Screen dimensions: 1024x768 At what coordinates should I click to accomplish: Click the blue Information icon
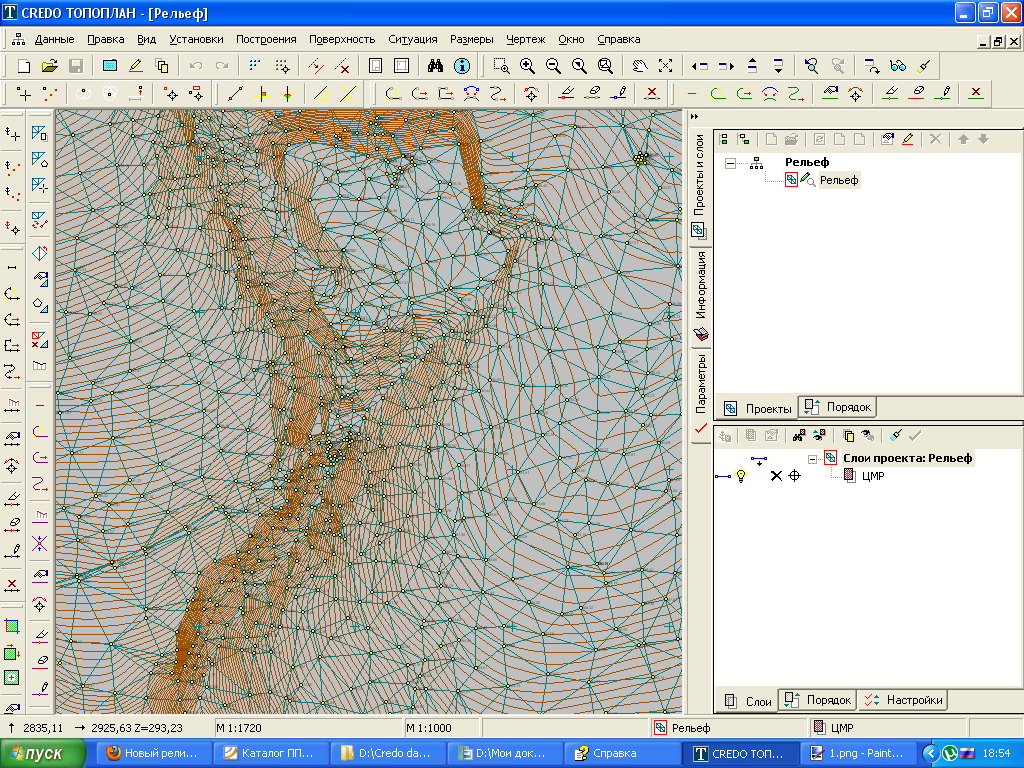click(x=462, y=65)
